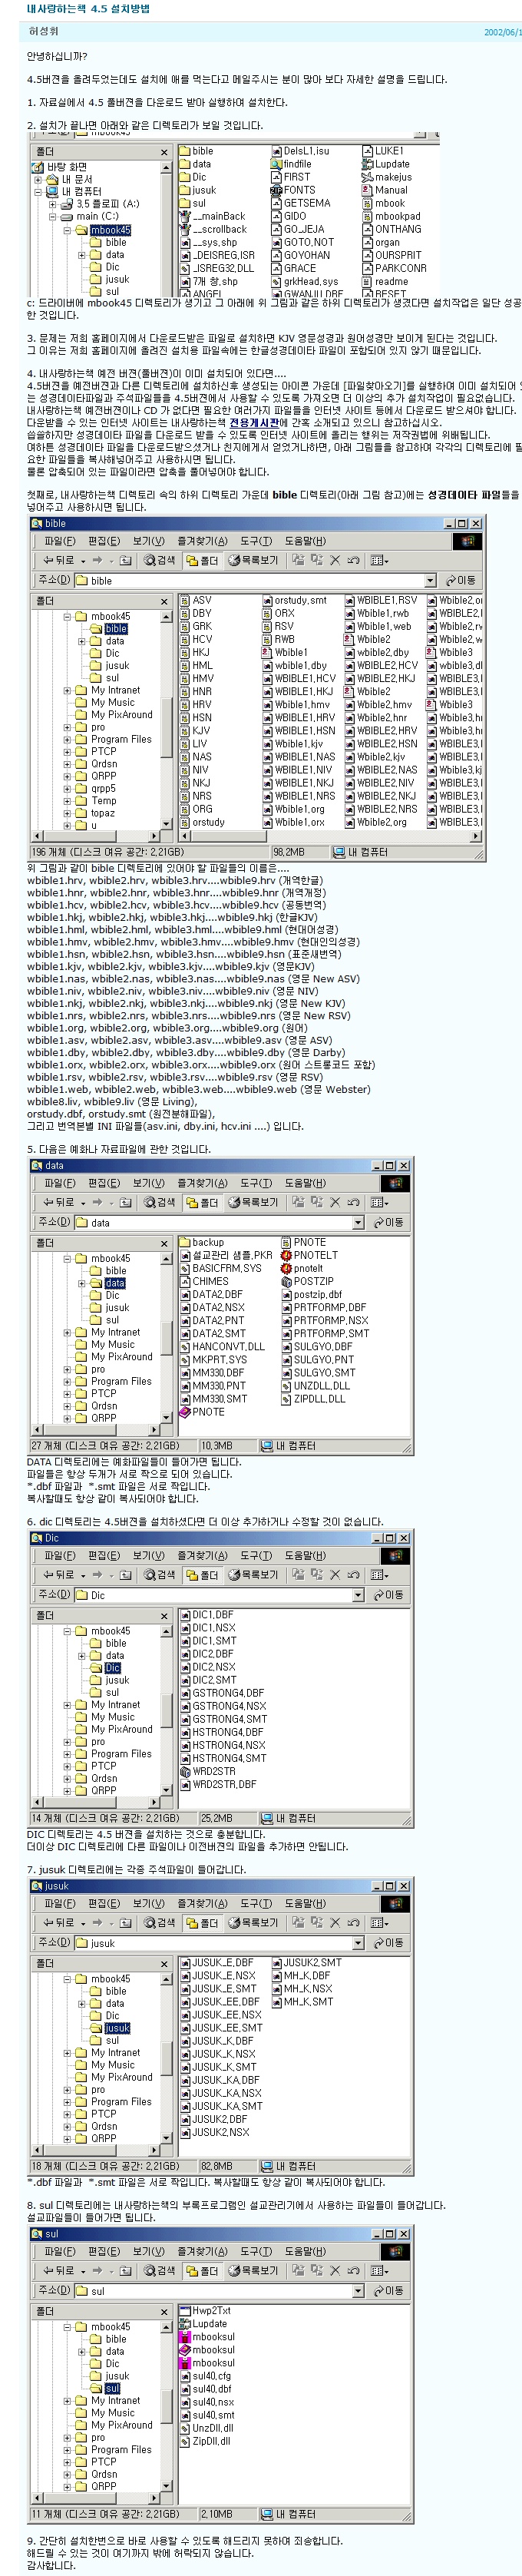The width and height of the screenshot is (522, 2576).
Task: Open the Views dropdown in sul window toolbar
Action: point(379,2270)
